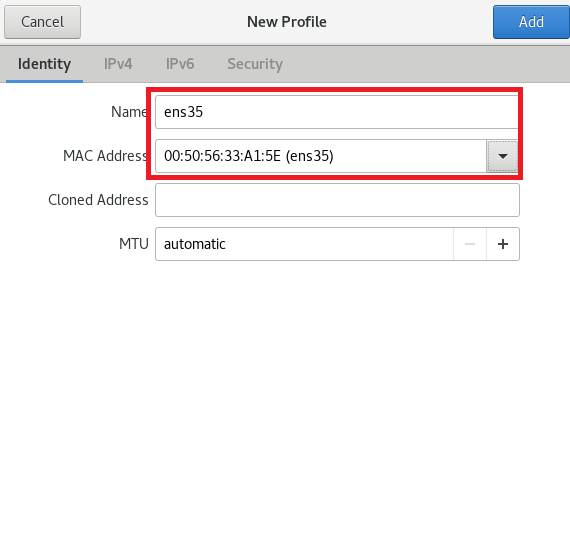
Task: Click the empty Cloned Address field
Action: pos(337,200)
